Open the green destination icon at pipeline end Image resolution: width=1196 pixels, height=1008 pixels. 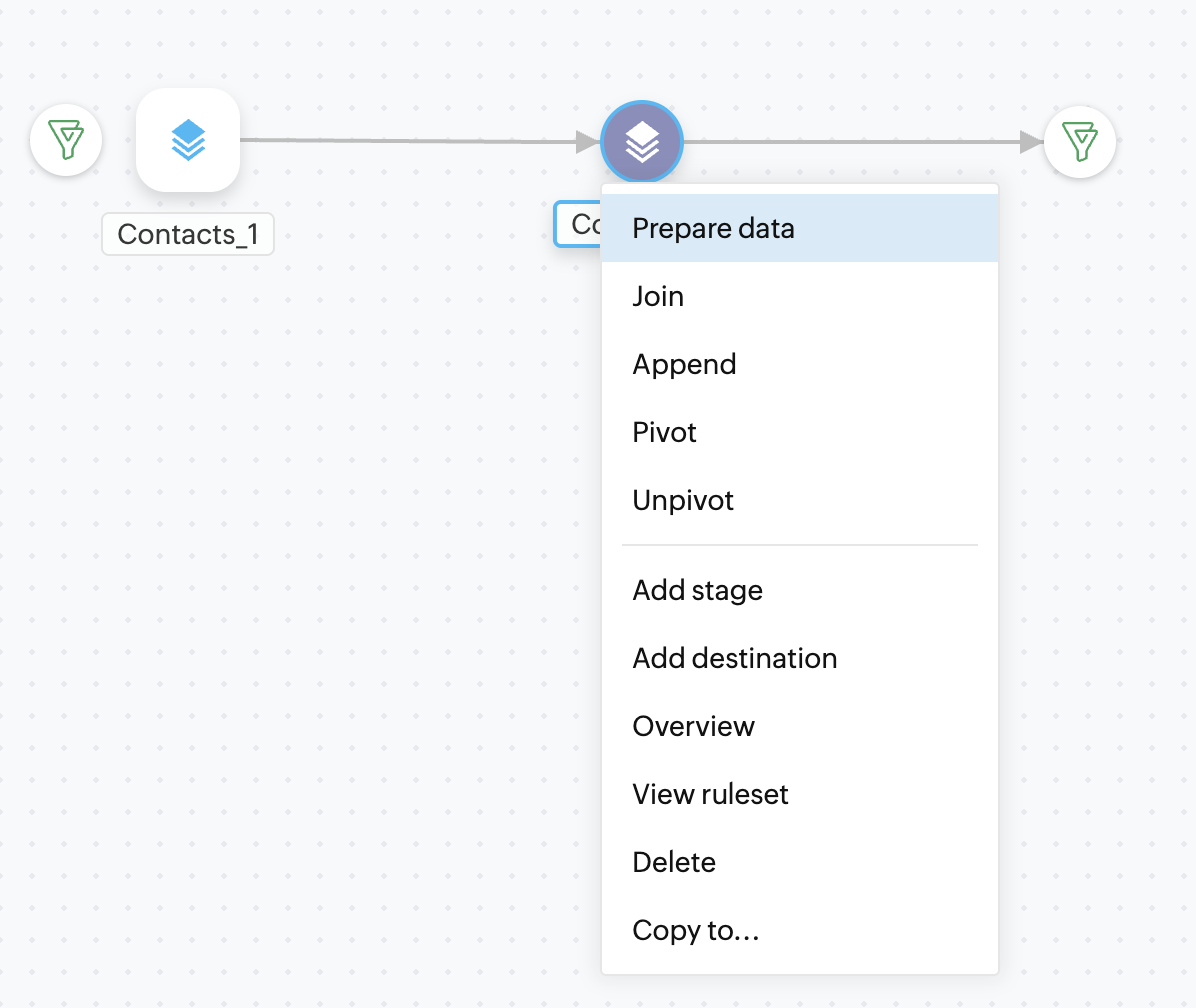1080,143
